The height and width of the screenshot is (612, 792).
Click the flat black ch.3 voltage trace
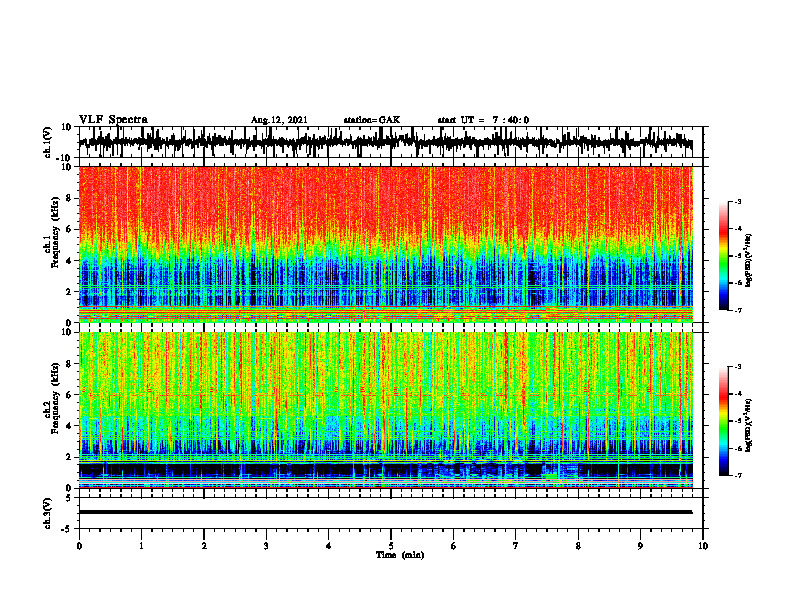point(385,512)
